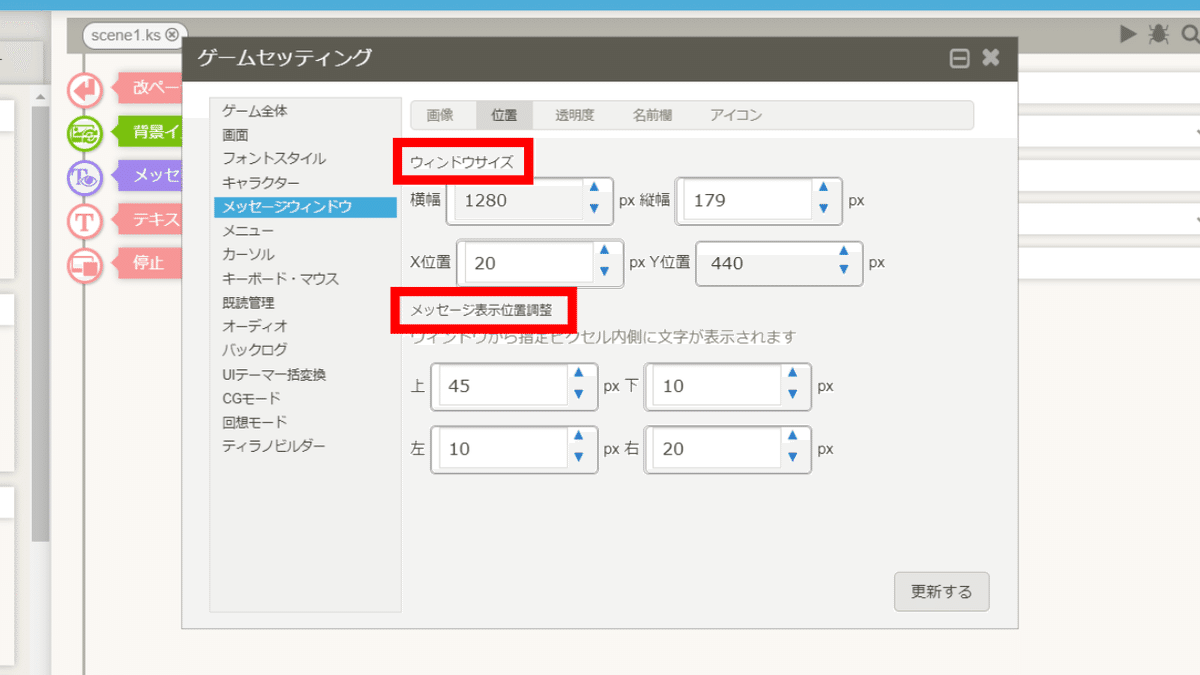Decrease 左 padding with down arrow
Image resolution: width=1200 pixels, height=675 pixels.
578,457
